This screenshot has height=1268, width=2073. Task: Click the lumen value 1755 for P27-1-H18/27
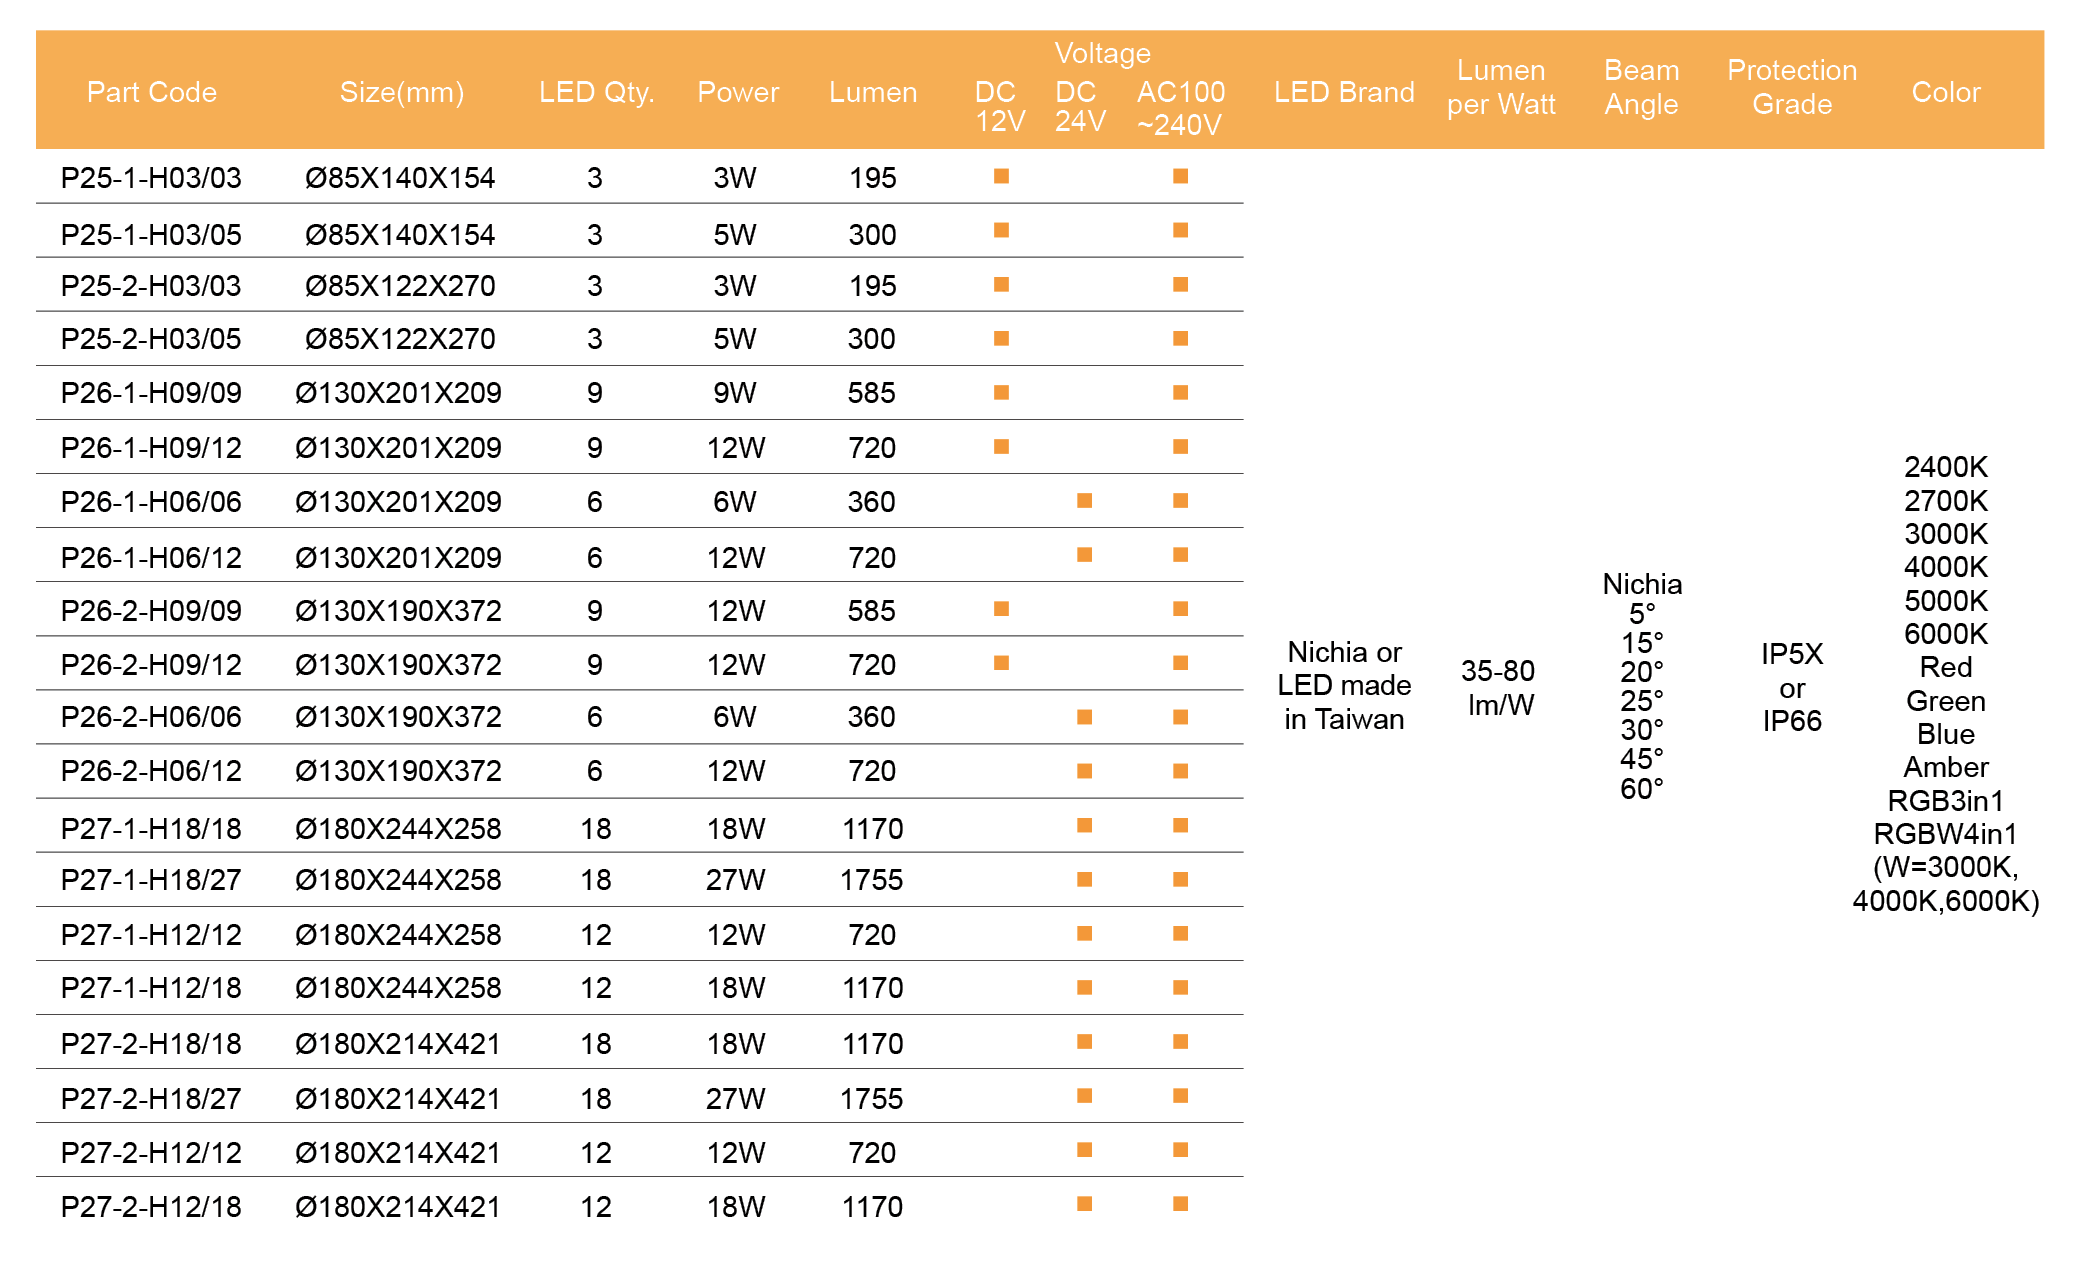tap(871, 880)
